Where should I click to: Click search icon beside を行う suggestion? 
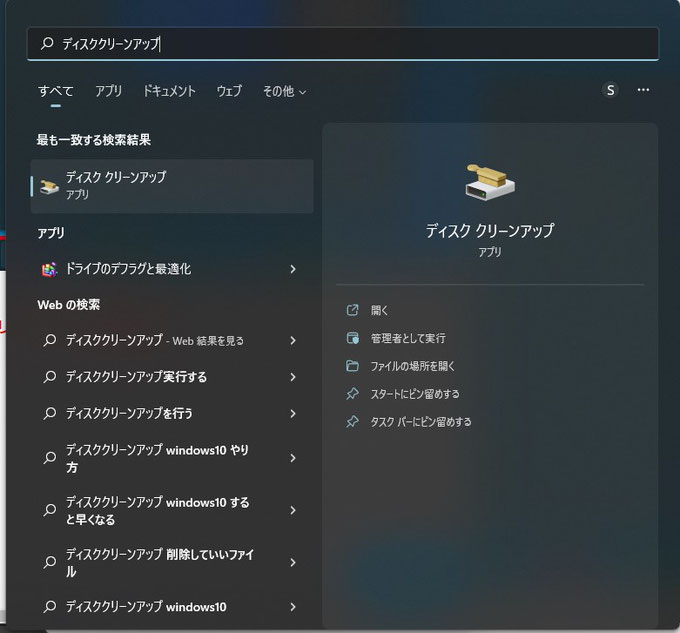pyautogui.click(x=50, y=413)
